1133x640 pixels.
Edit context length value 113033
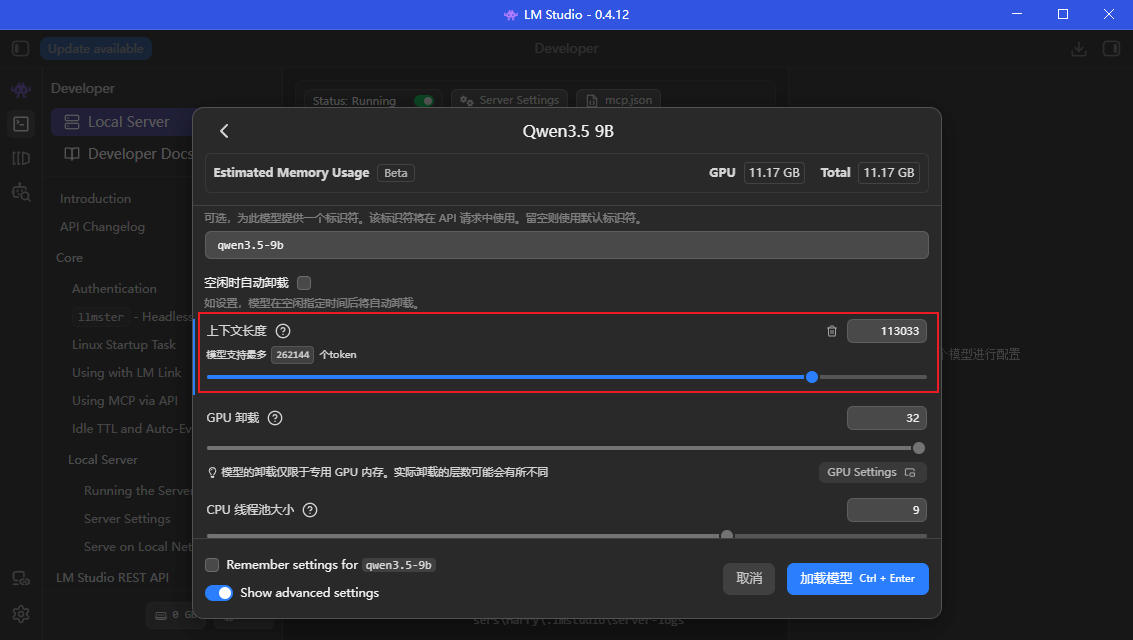[x=887, y=331]
